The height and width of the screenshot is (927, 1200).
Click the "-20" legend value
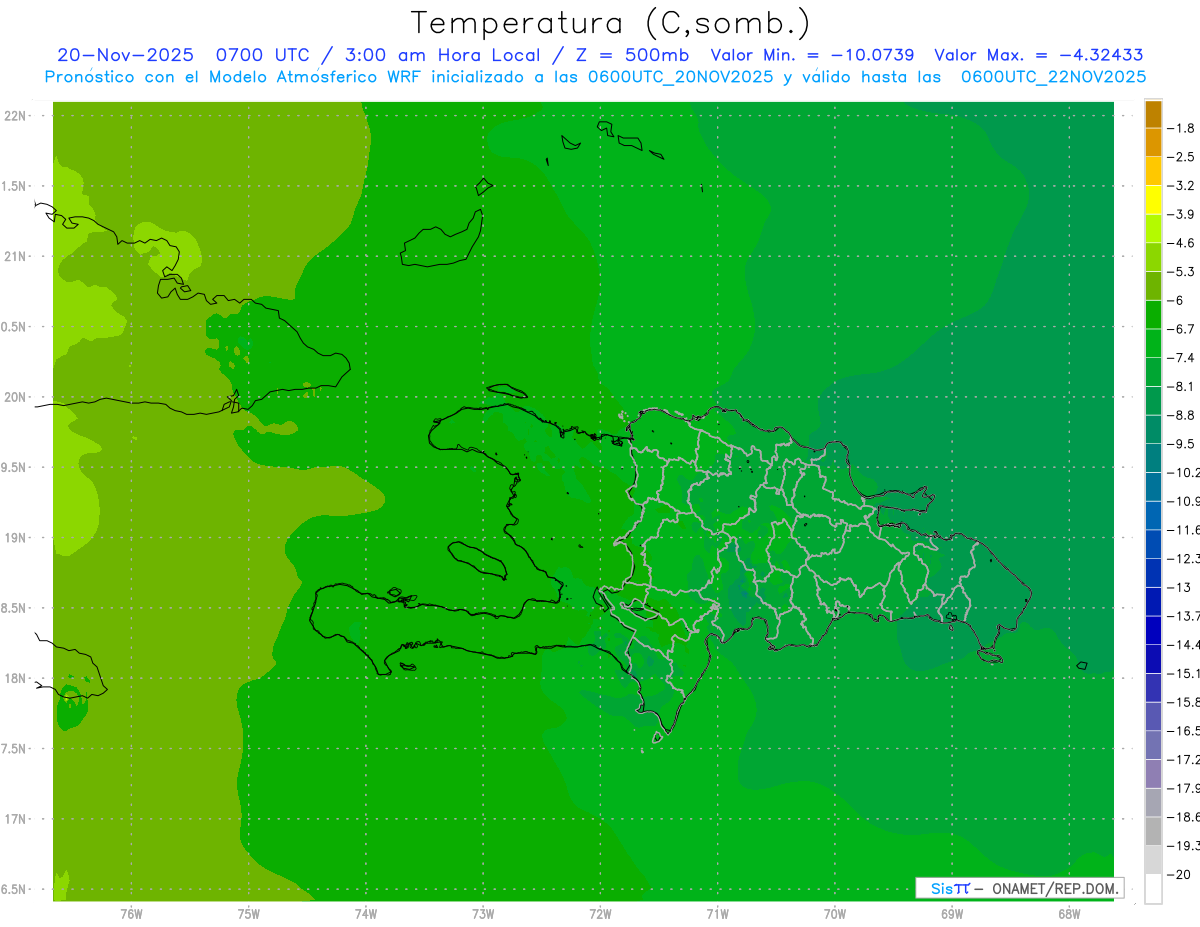(1178, 874)
